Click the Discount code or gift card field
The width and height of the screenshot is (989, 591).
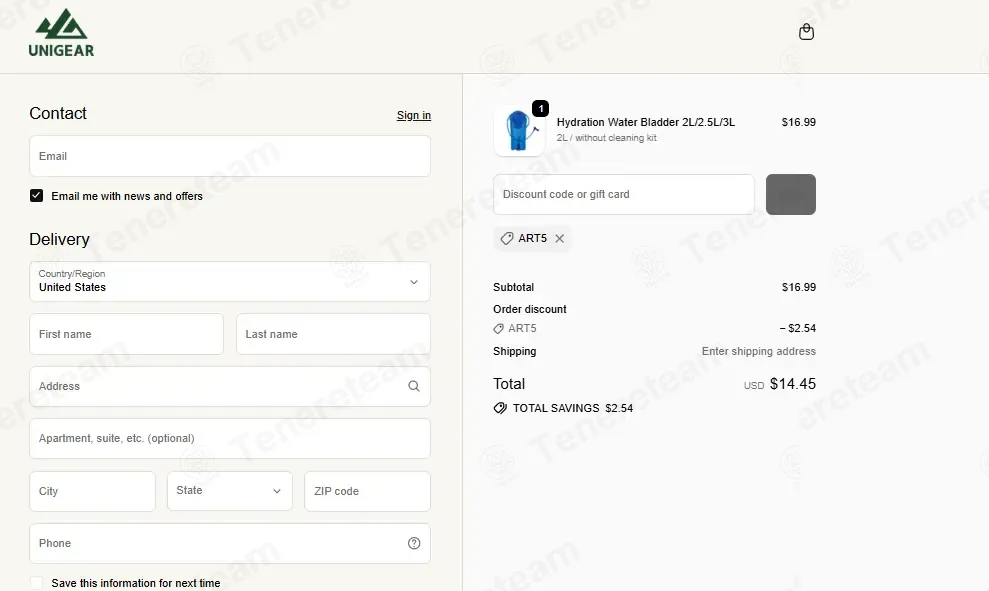[x=624, y=194]
